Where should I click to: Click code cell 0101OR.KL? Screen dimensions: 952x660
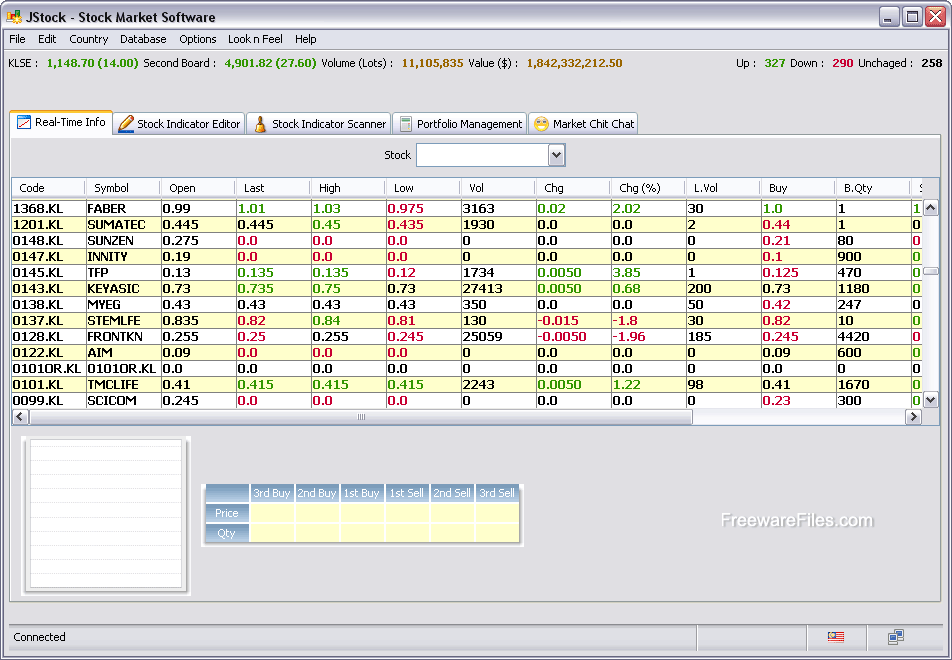tap(47, 369)
